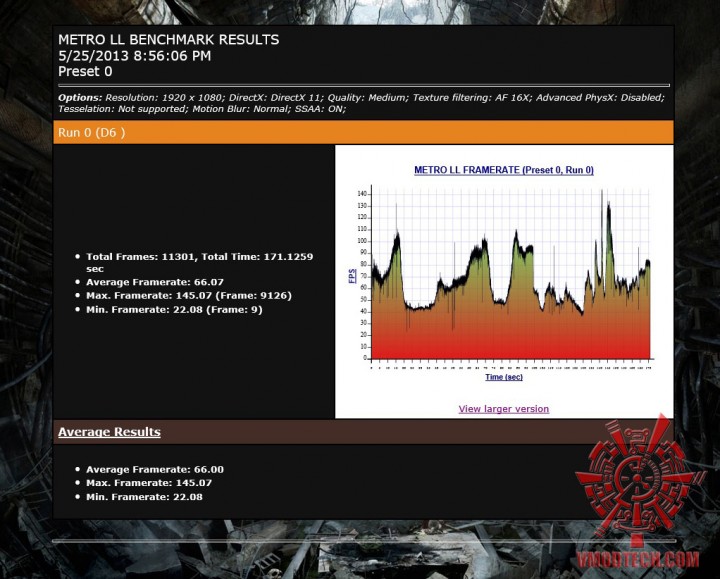The image size is (720, 579).
Task: Select Max. Framerate: 145.07 (Frame: 9126)
Action: click(189, 295)
